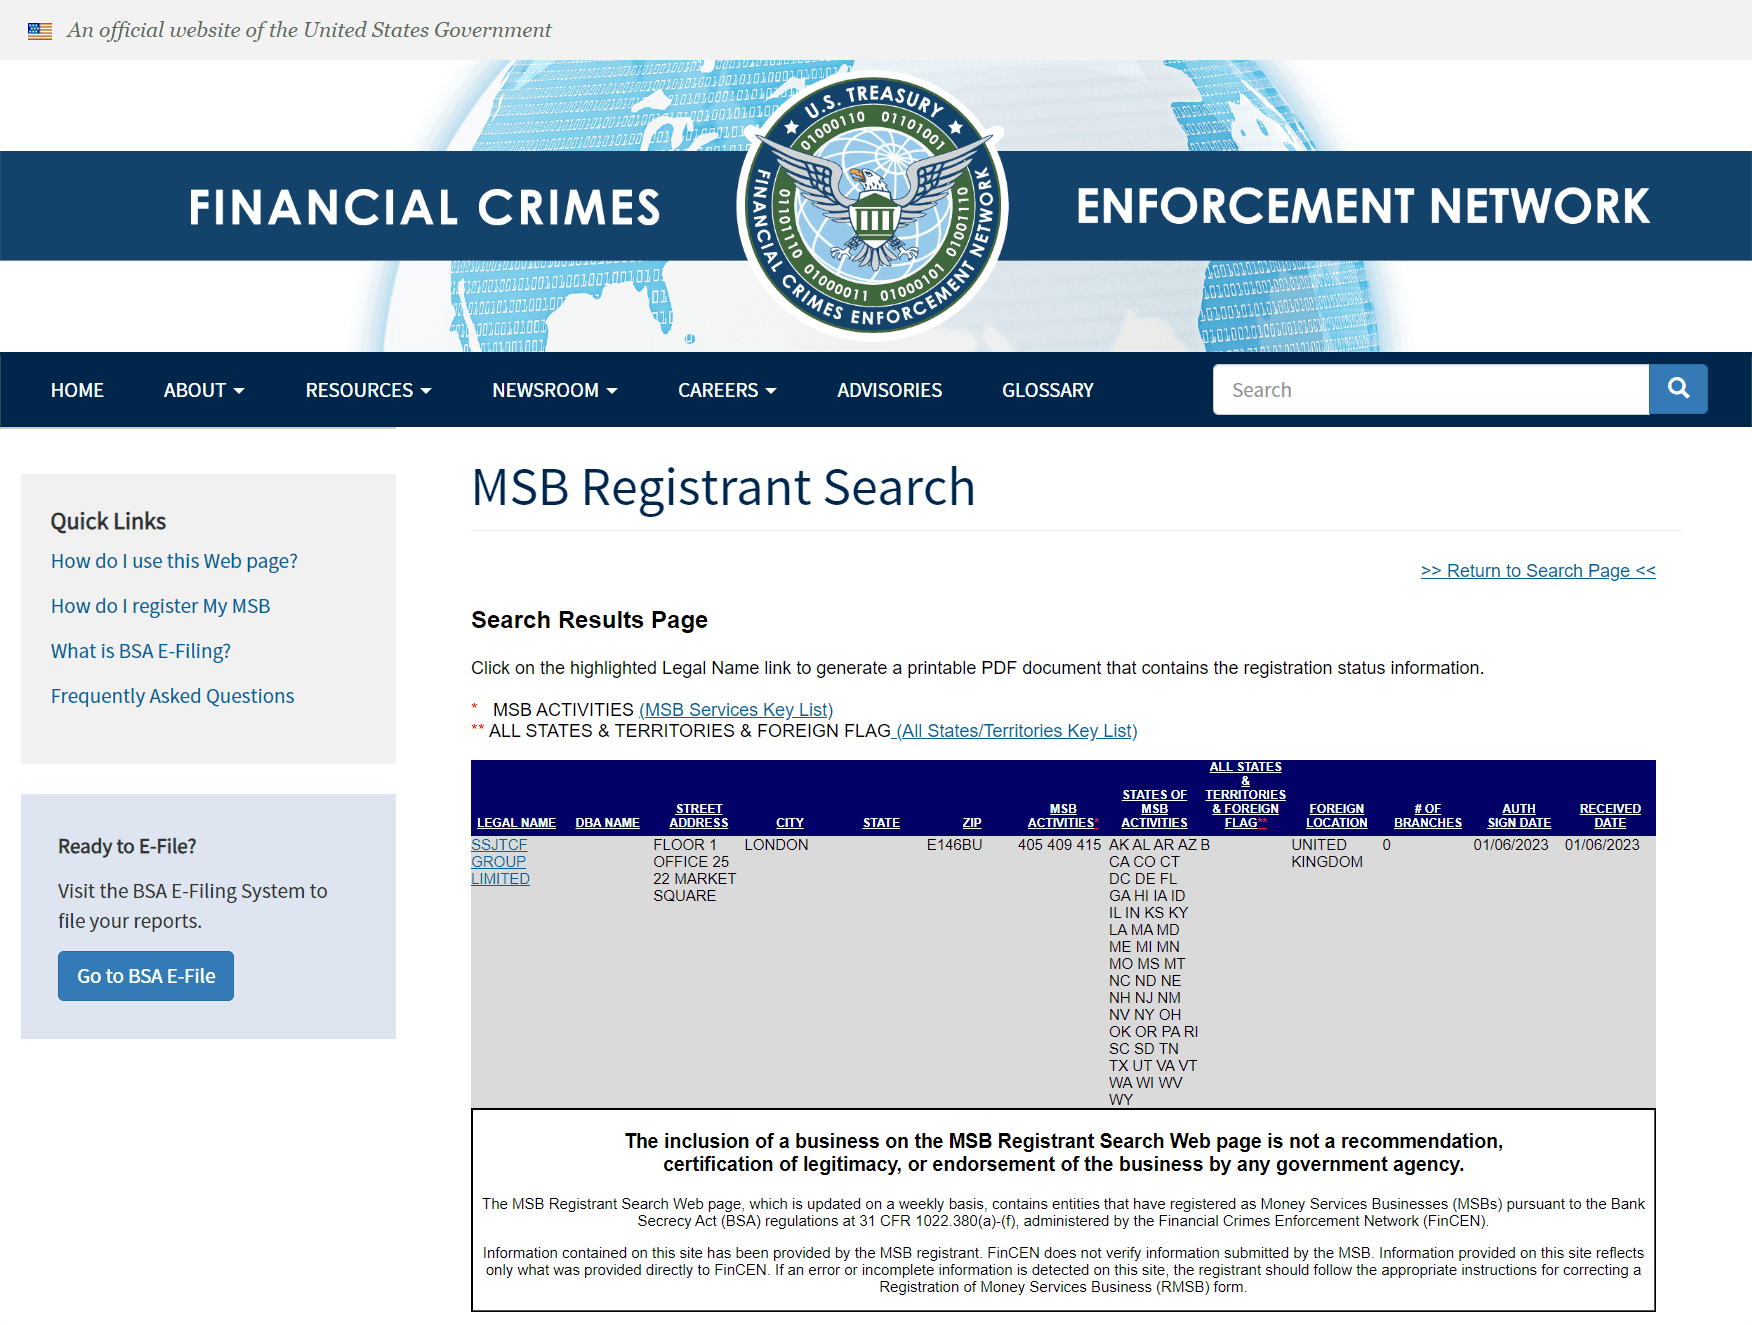This screenshot has width=1752, height=1325.
Task: Go to the HOME nav item
Action: 77,390
